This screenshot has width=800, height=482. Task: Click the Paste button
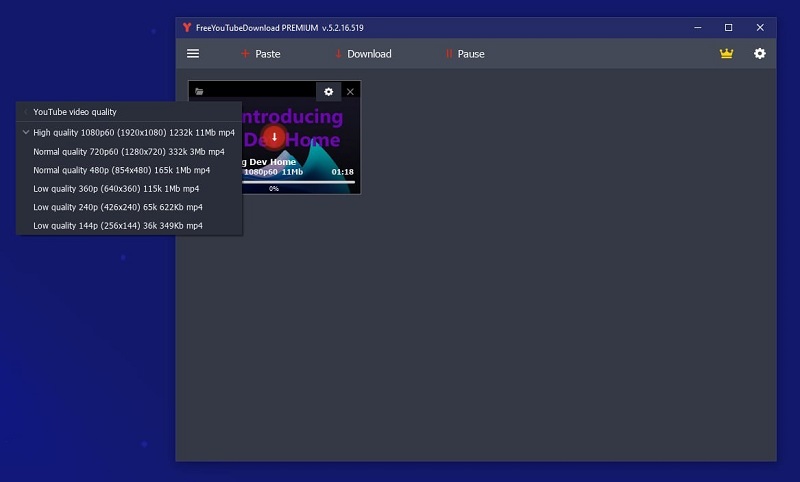pos(261,54)
